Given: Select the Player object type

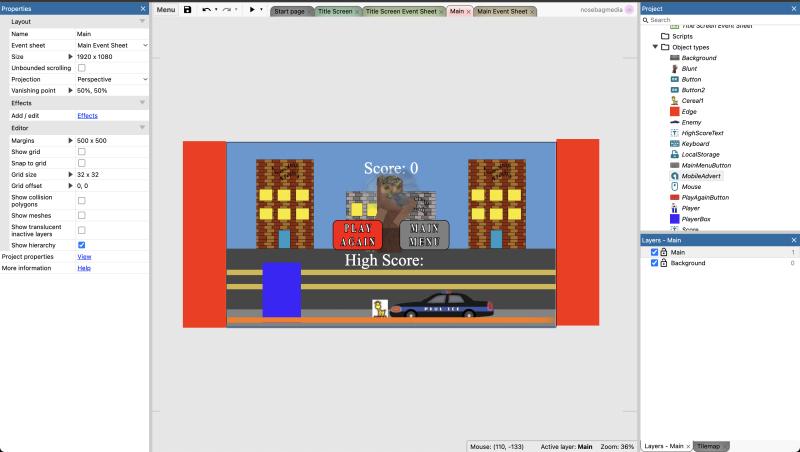Looking at the screenshot, I should pos(690,208).
